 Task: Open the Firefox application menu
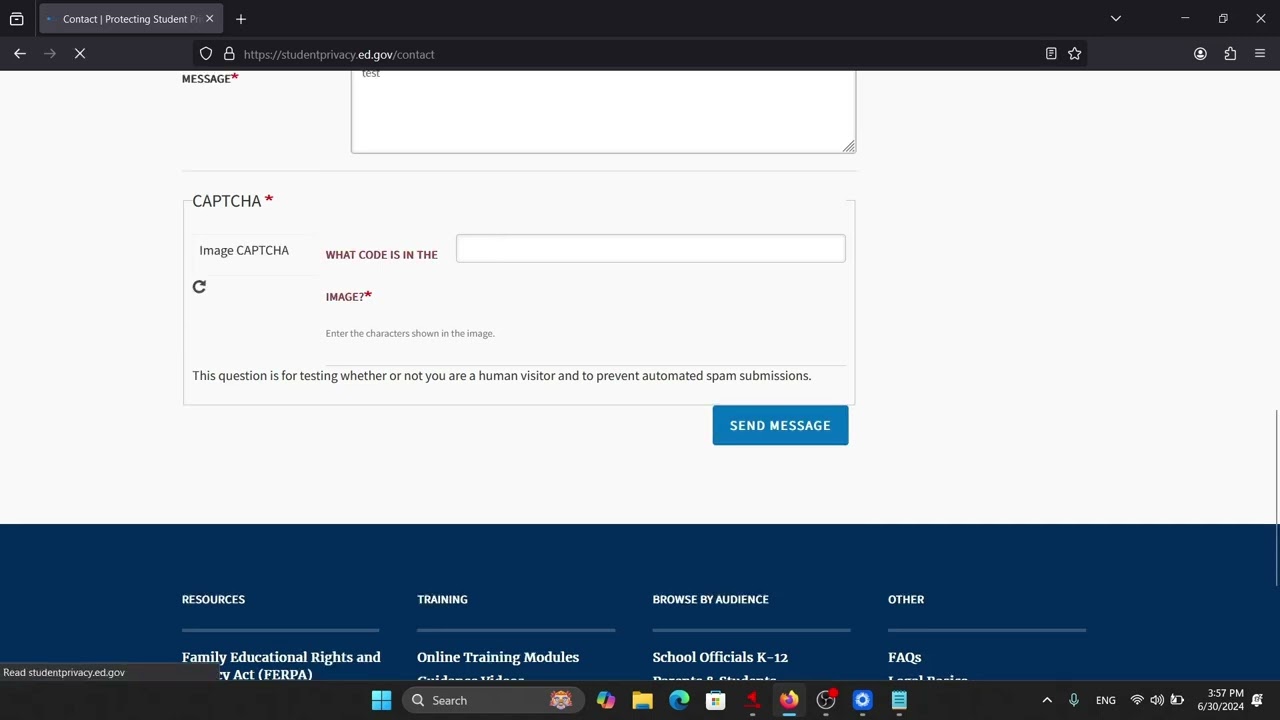pos(1260,54)
